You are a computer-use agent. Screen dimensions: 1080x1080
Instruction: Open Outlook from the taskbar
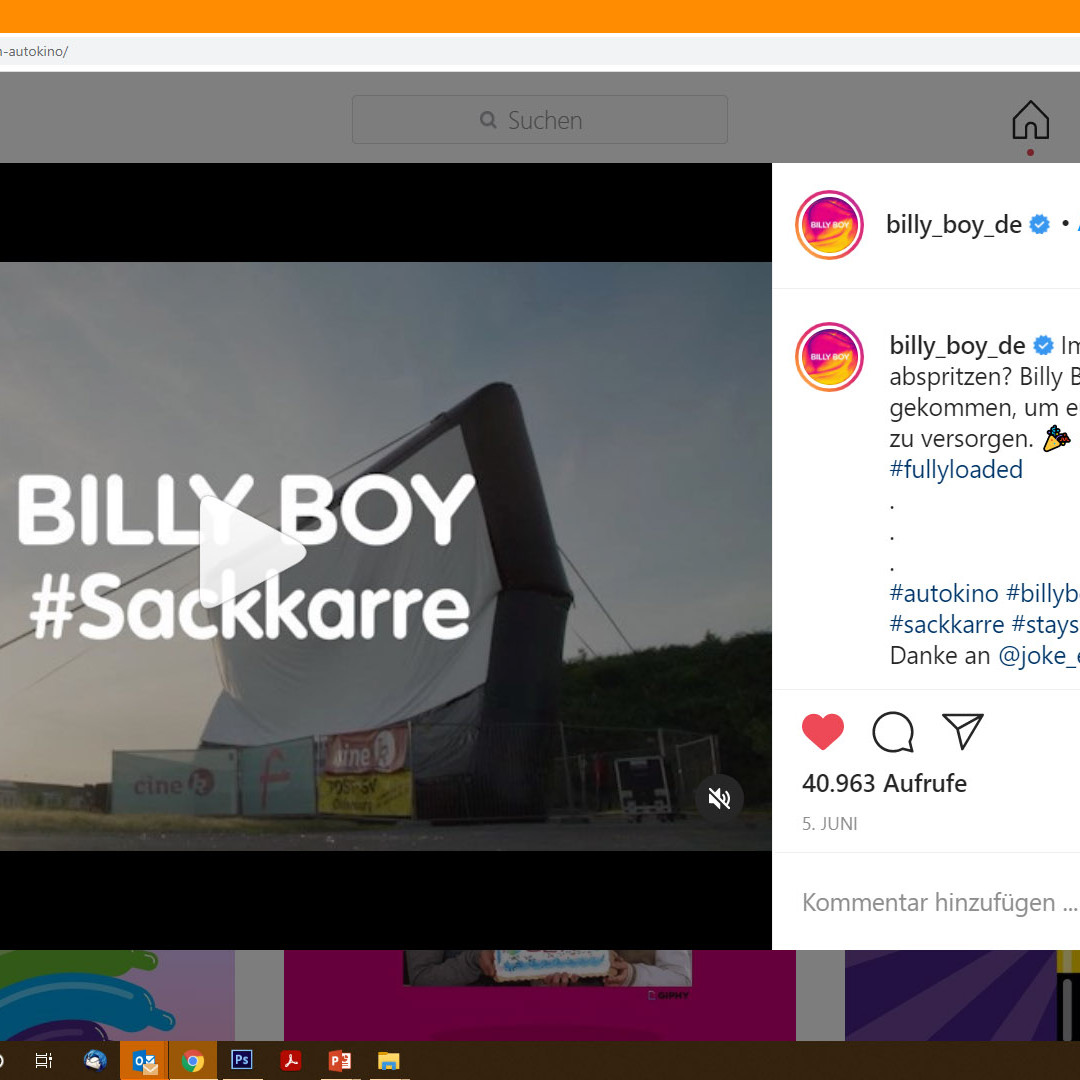click(x=145, y=1061)
